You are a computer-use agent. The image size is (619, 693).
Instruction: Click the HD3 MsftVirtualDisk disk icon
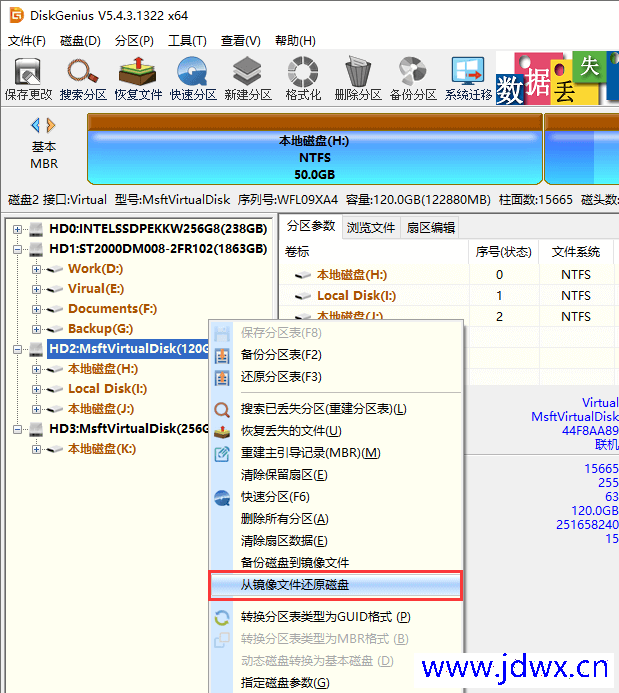(x=36, y=429)
